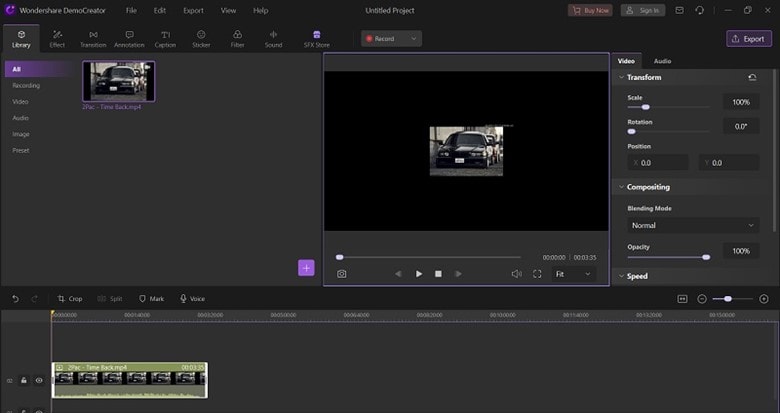Add media with purple plus button
Screen dimensions: 780x413
pos(306,268)
